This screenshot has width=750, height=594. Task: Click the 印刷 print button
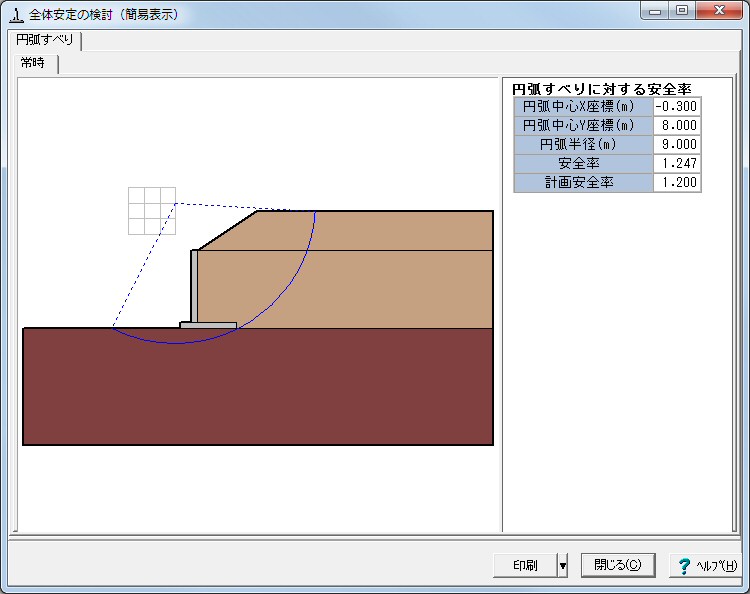(525, 565)
